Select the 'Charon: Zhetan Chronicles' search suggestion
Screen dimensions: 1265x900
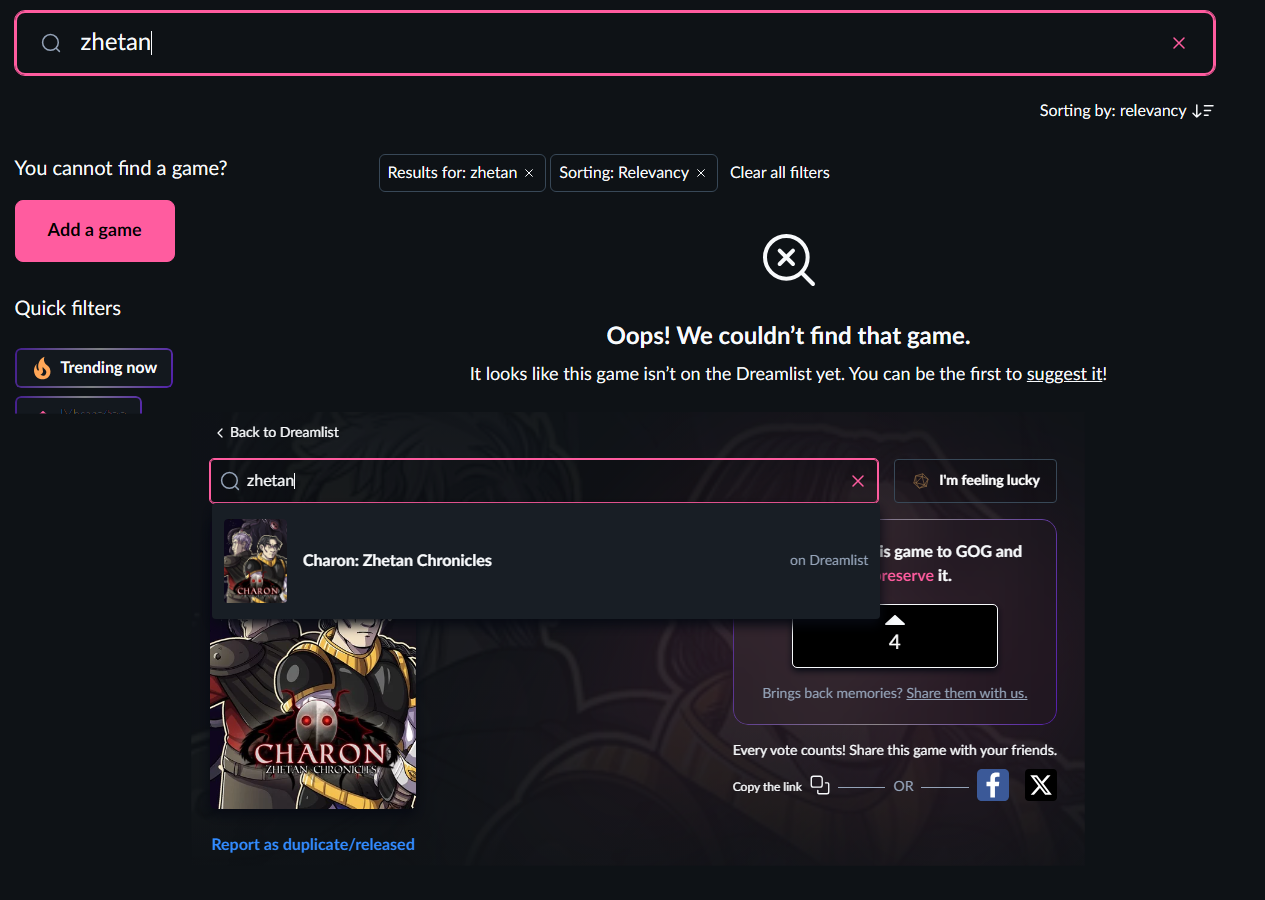coord(546,561)
